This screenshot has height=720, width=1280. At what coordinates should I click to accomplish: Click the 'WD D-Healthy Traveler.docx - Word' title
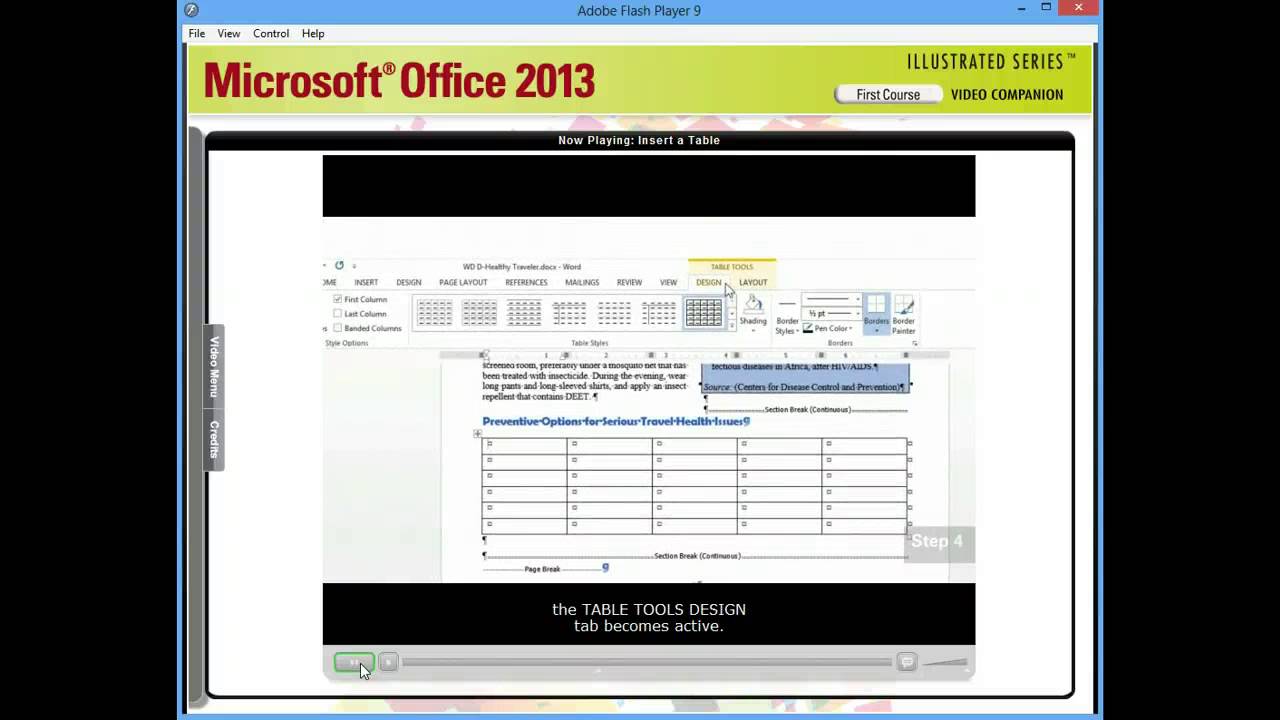(522, 267)
